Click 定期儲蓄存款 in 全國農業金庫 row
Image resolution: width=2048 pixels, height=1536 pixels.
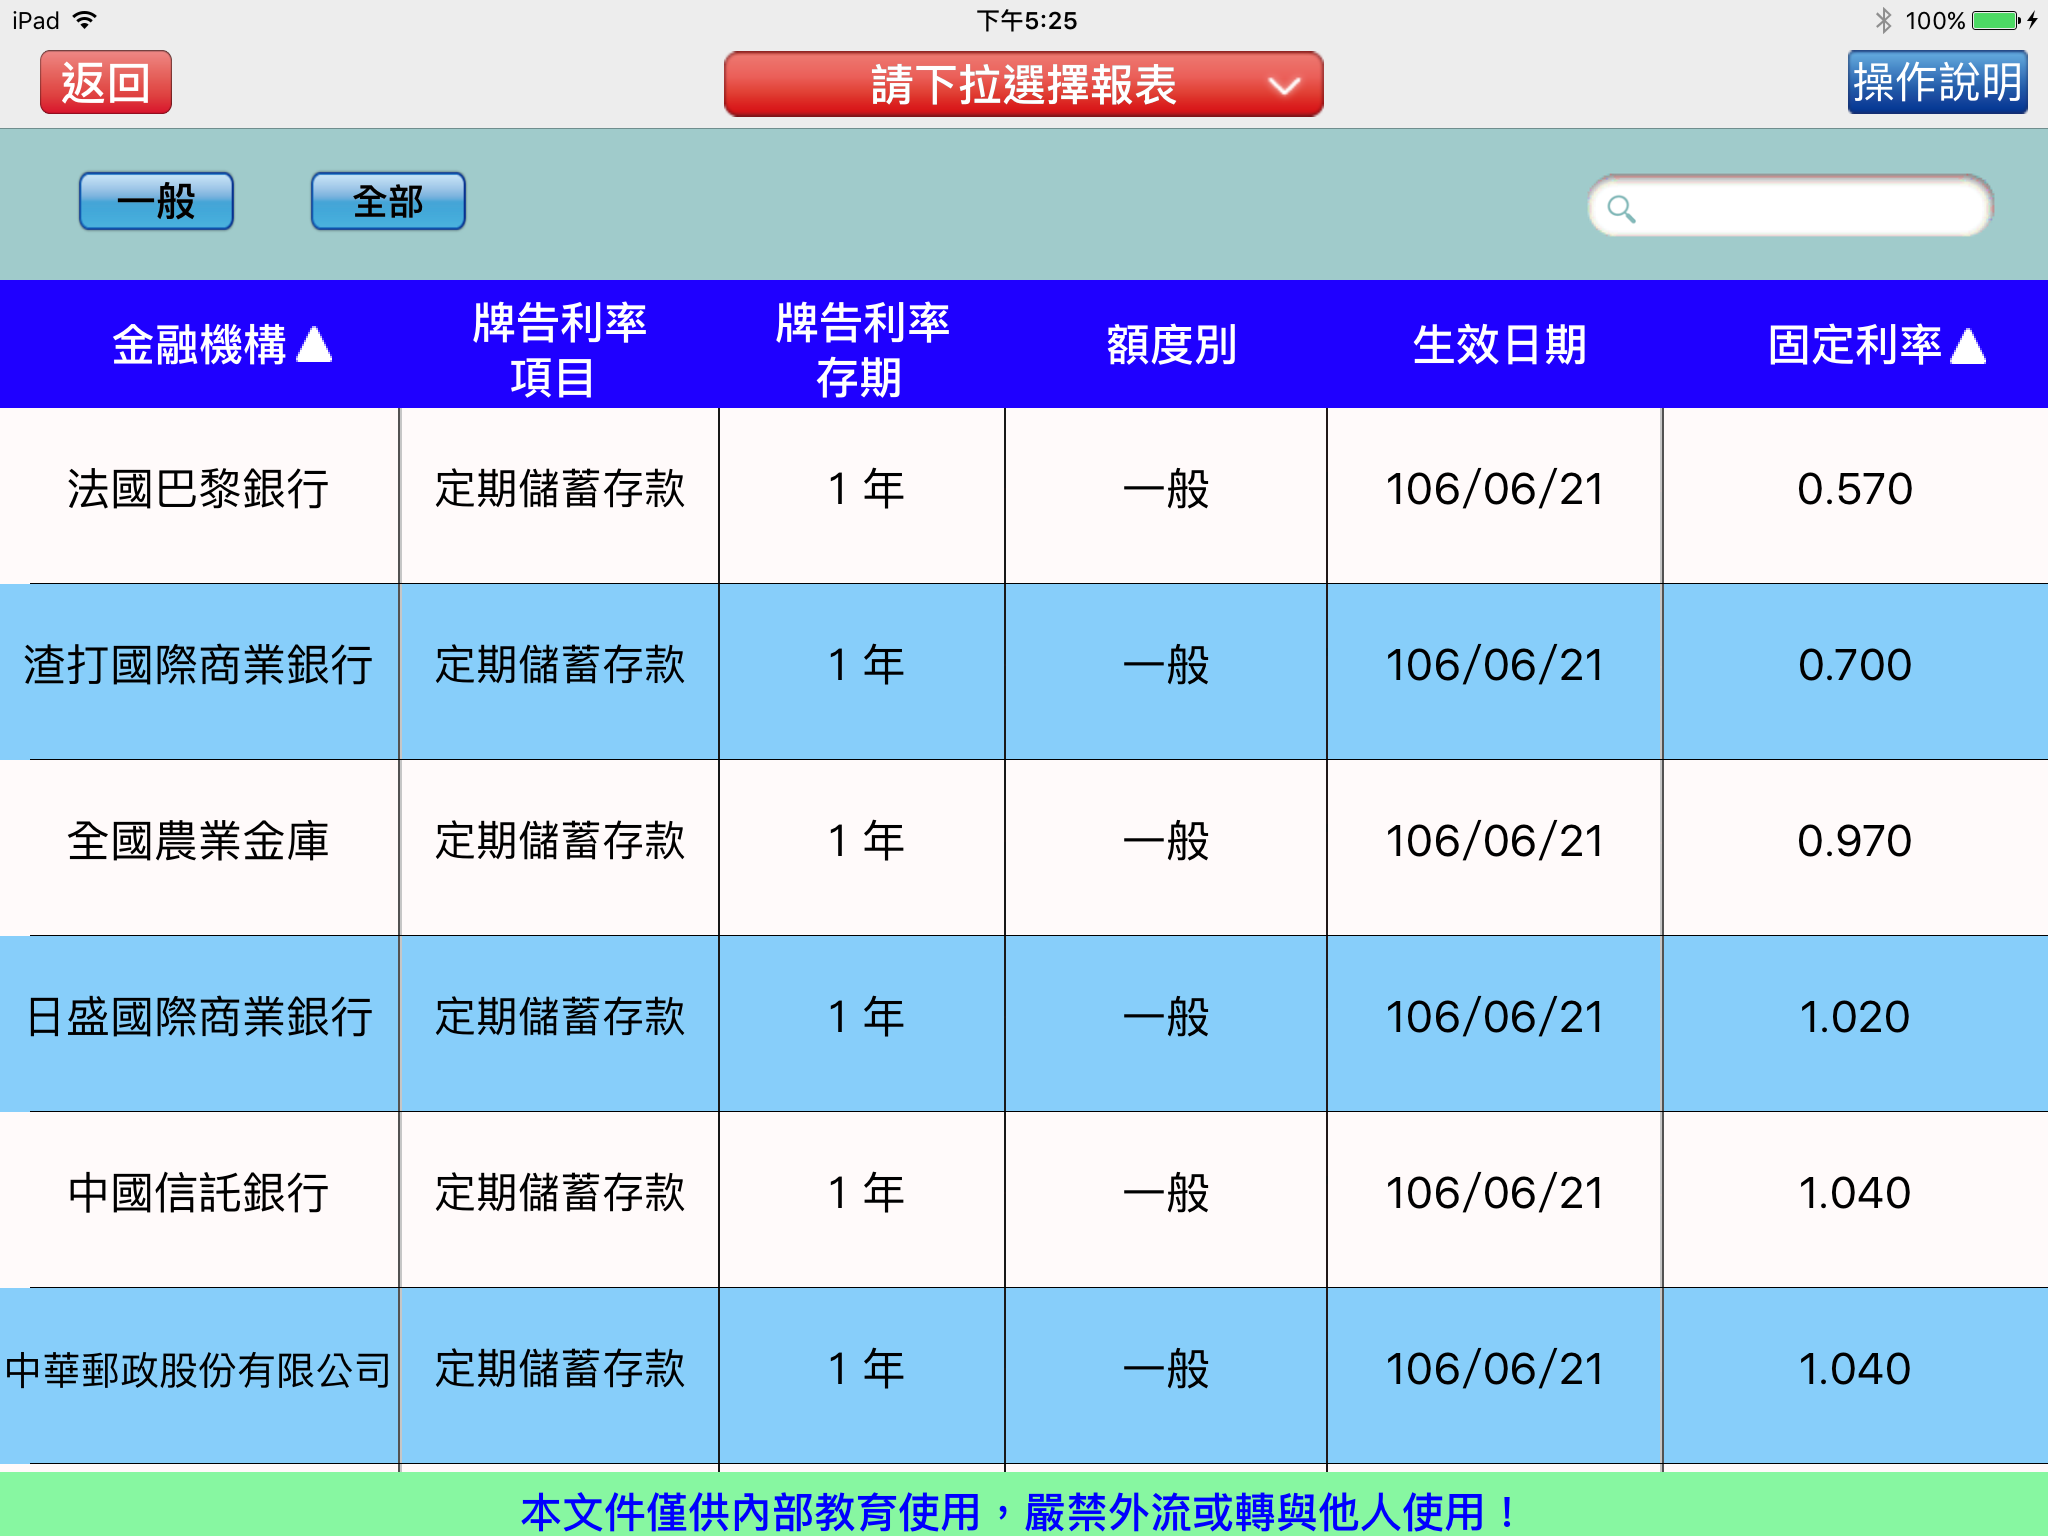pos(559,842)
